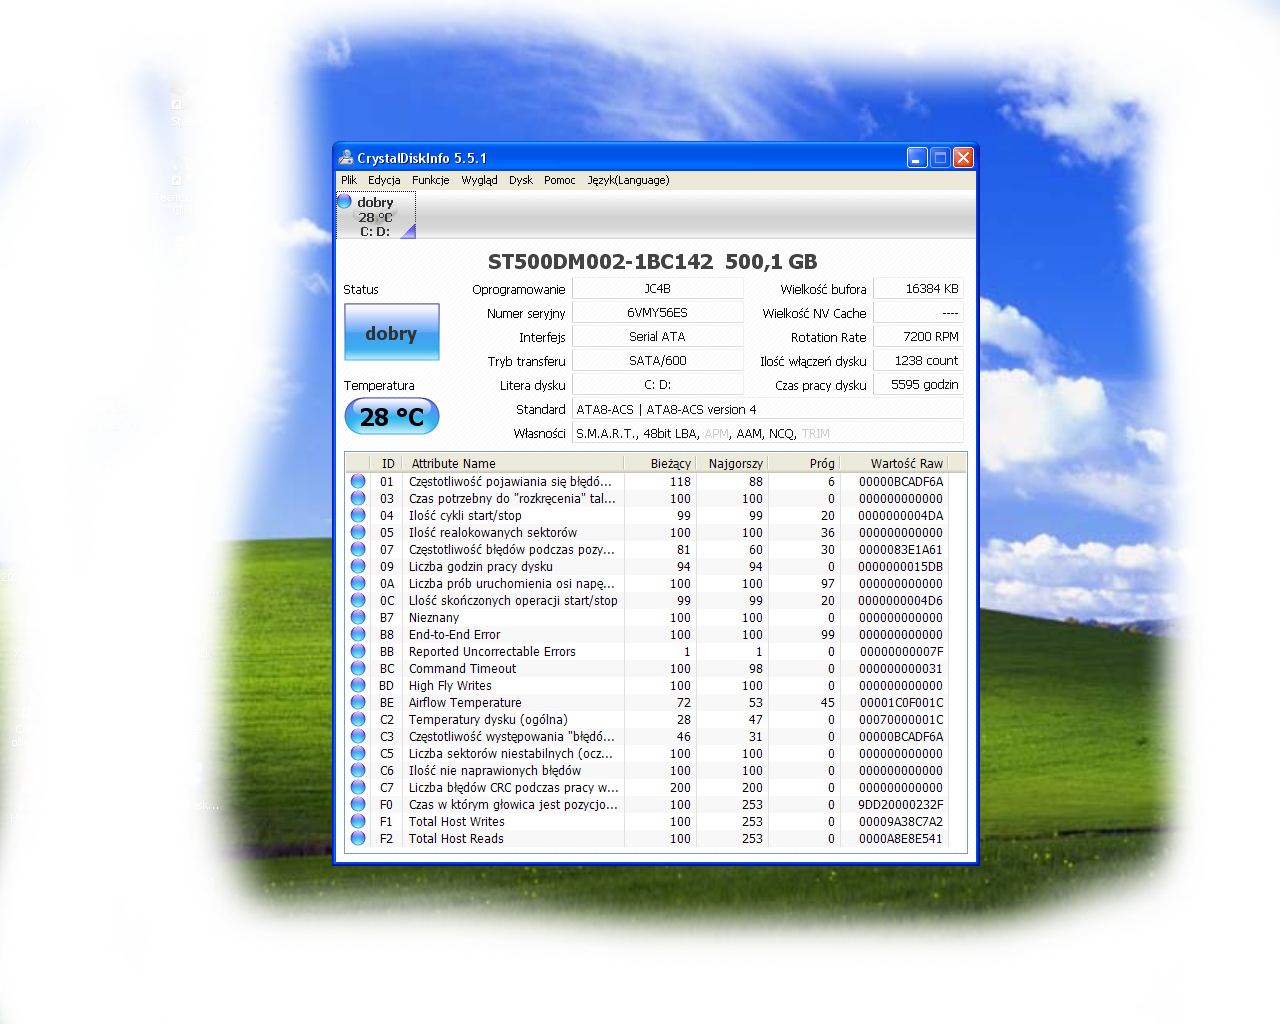Click the status orb for attribute C2

point(358,719)
